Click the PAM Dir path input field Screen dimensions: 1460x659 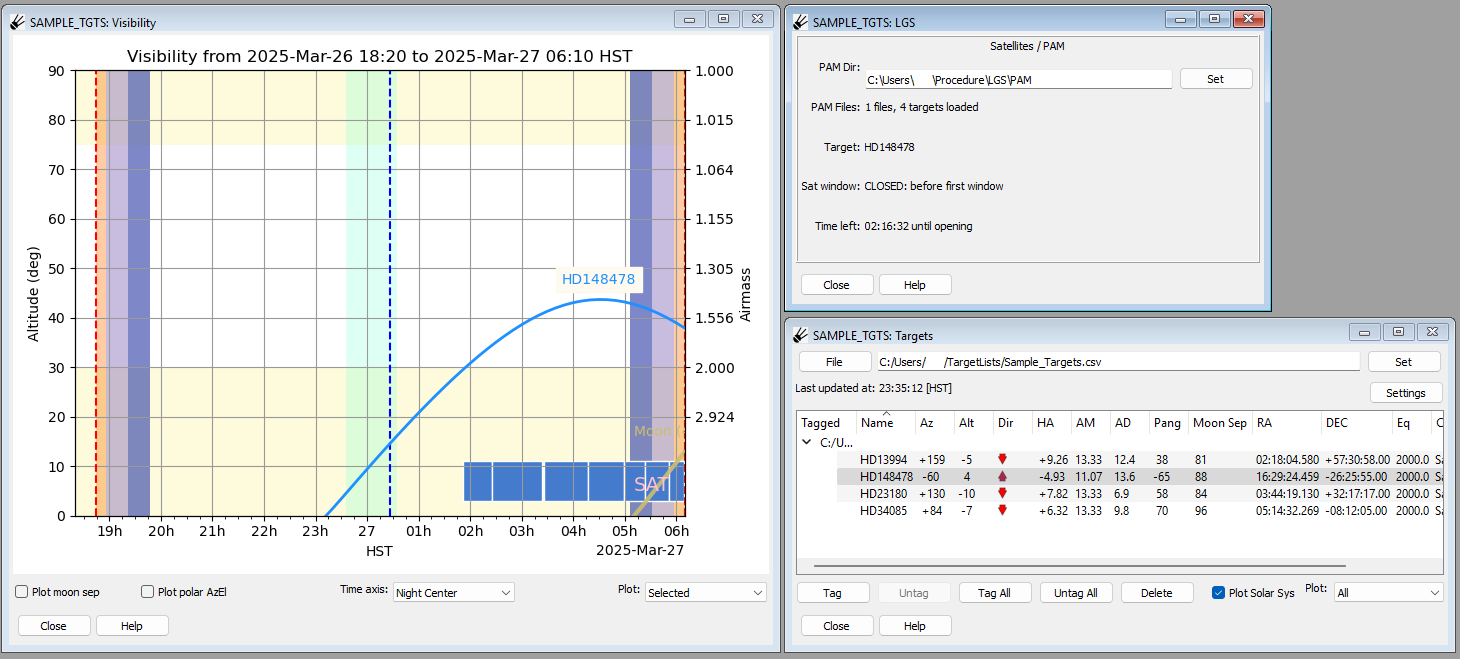click(1018, 79)
